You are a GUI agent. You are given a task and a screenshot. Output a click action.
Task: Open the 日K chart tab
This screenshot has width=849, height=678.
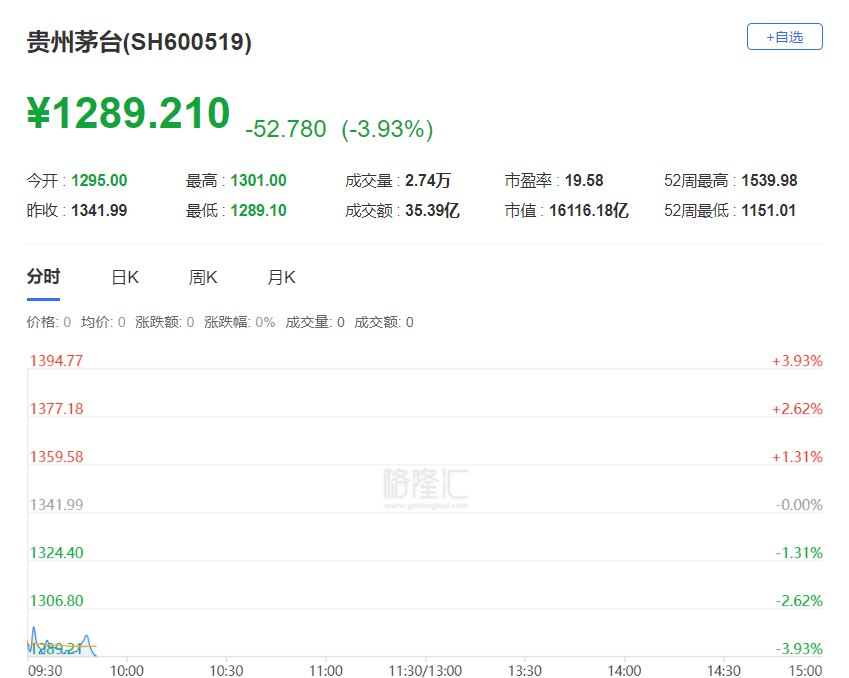(125, 277)
